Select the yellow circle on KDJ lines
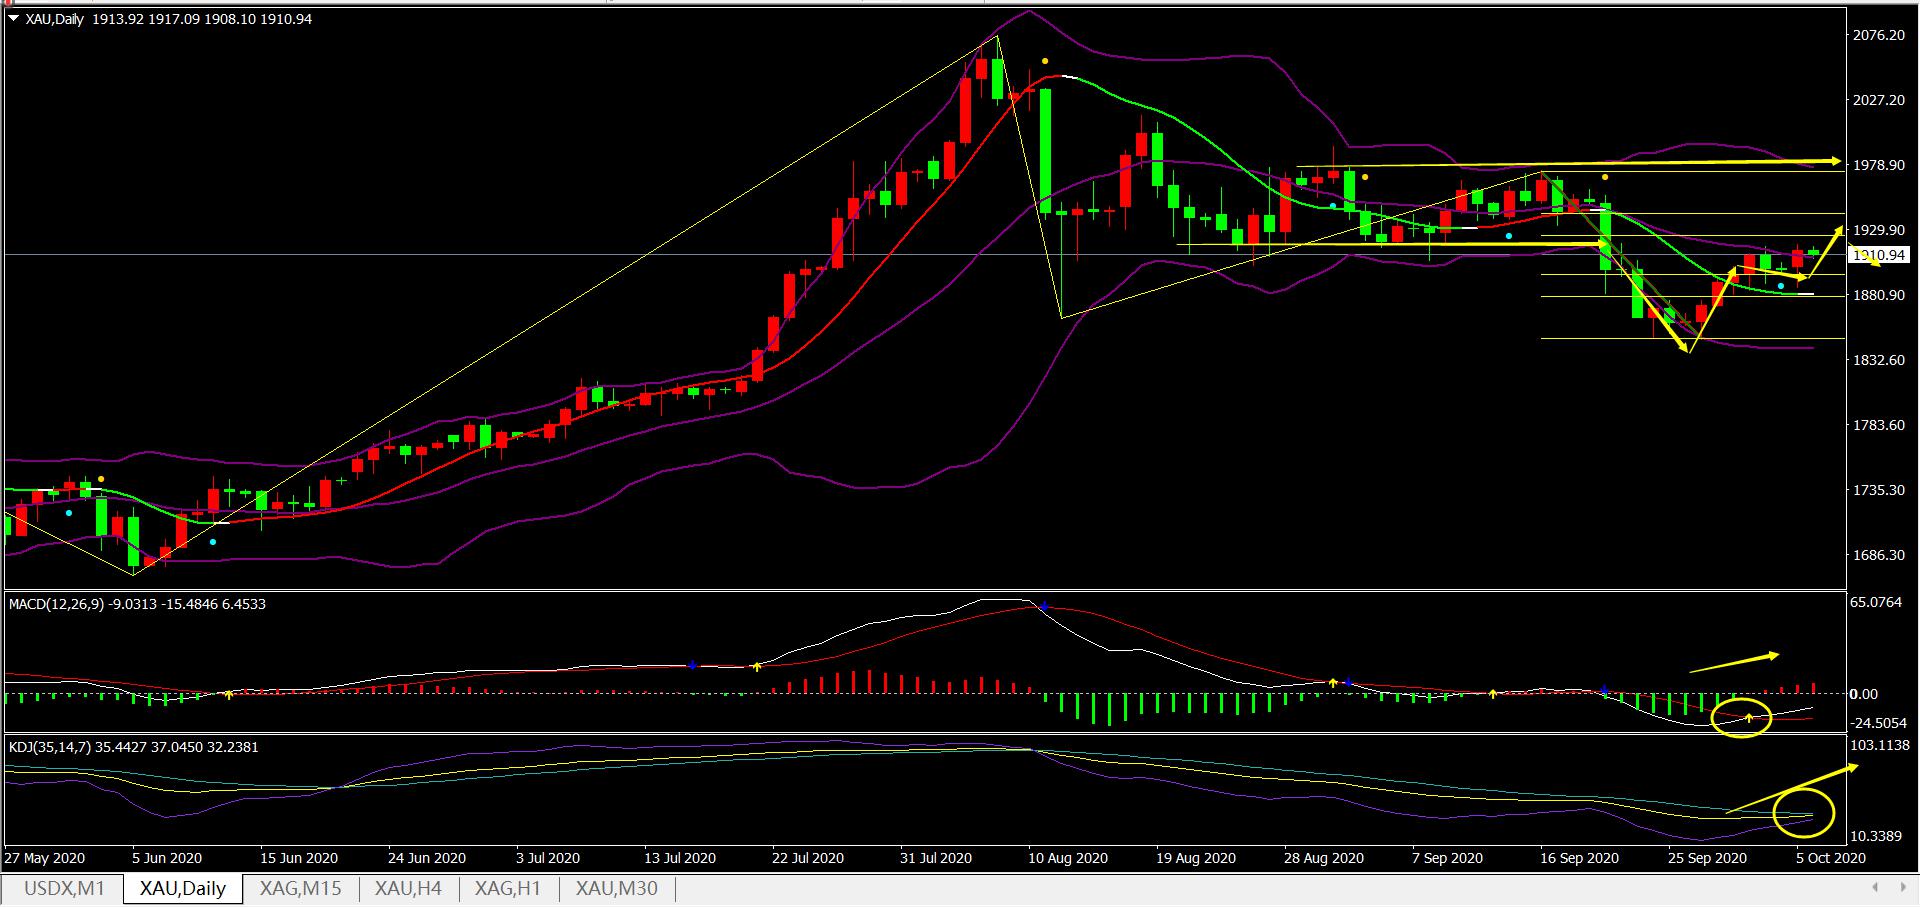Viewport: 1920px width, 907px height. 1803,813
